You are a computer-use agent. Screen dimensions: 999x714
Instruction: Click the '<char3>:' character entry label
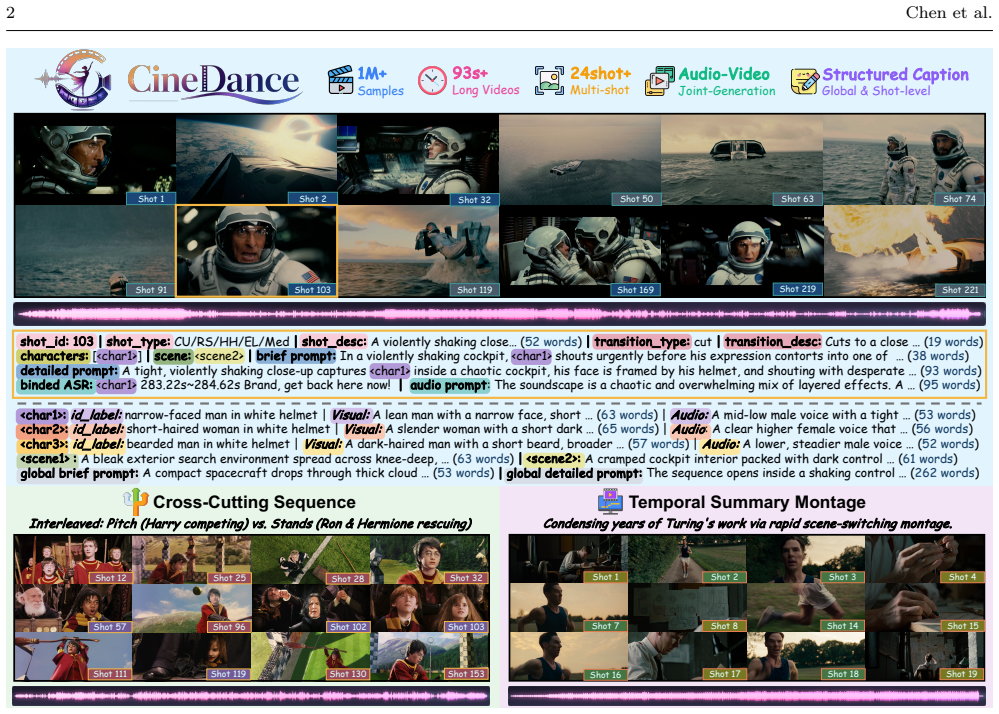coord(43,444)
